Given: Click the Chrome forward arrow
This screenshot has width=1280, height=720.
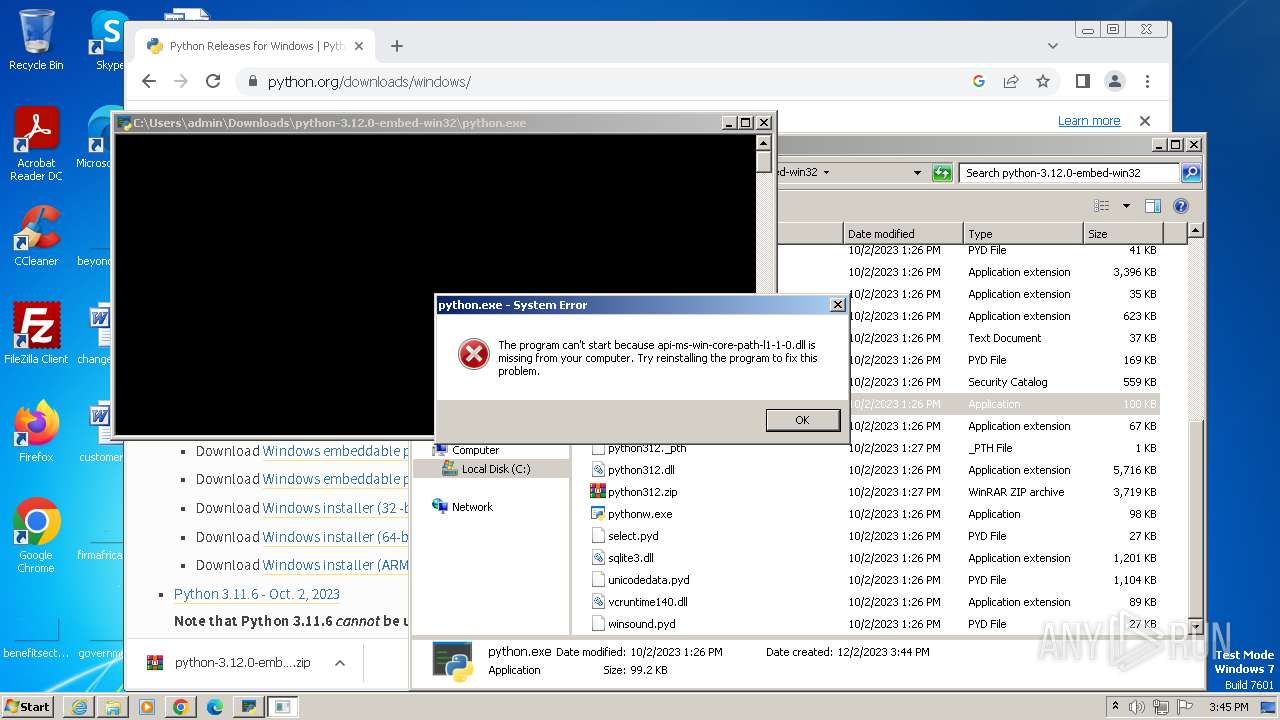Looking at the screenshot, I should pos(181,82).
